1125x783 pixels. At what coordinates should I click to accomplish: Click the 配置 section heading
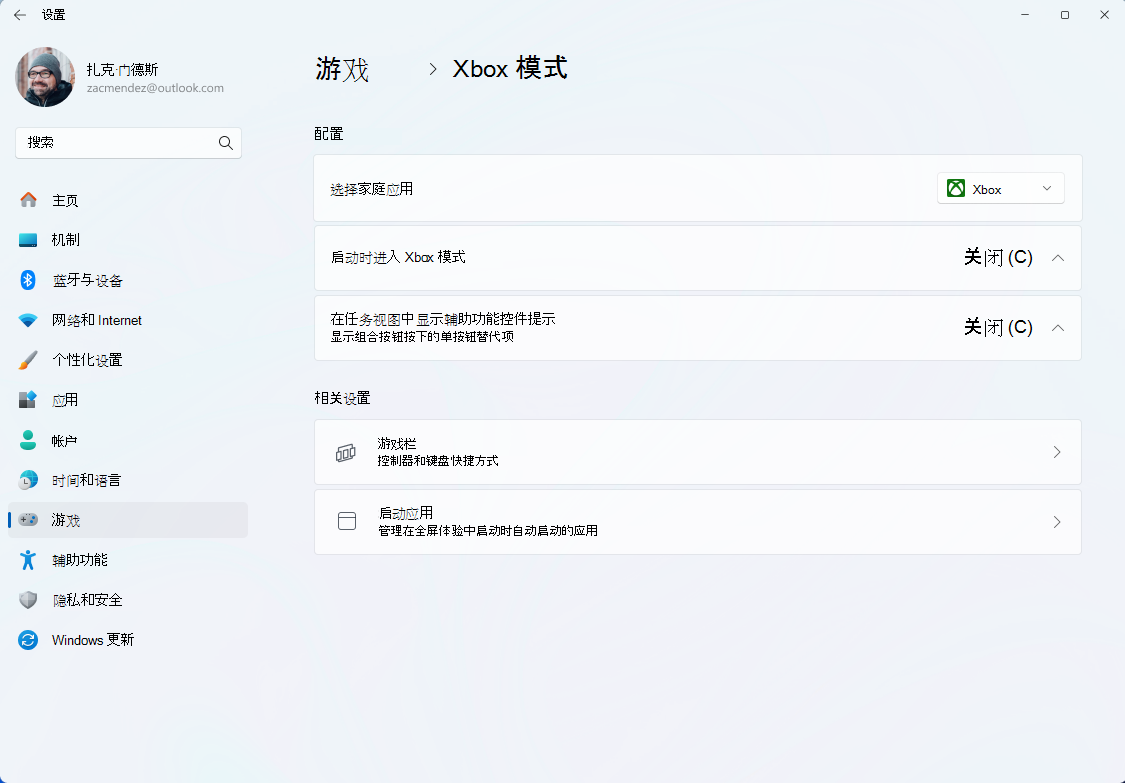(x=329, y=134)
